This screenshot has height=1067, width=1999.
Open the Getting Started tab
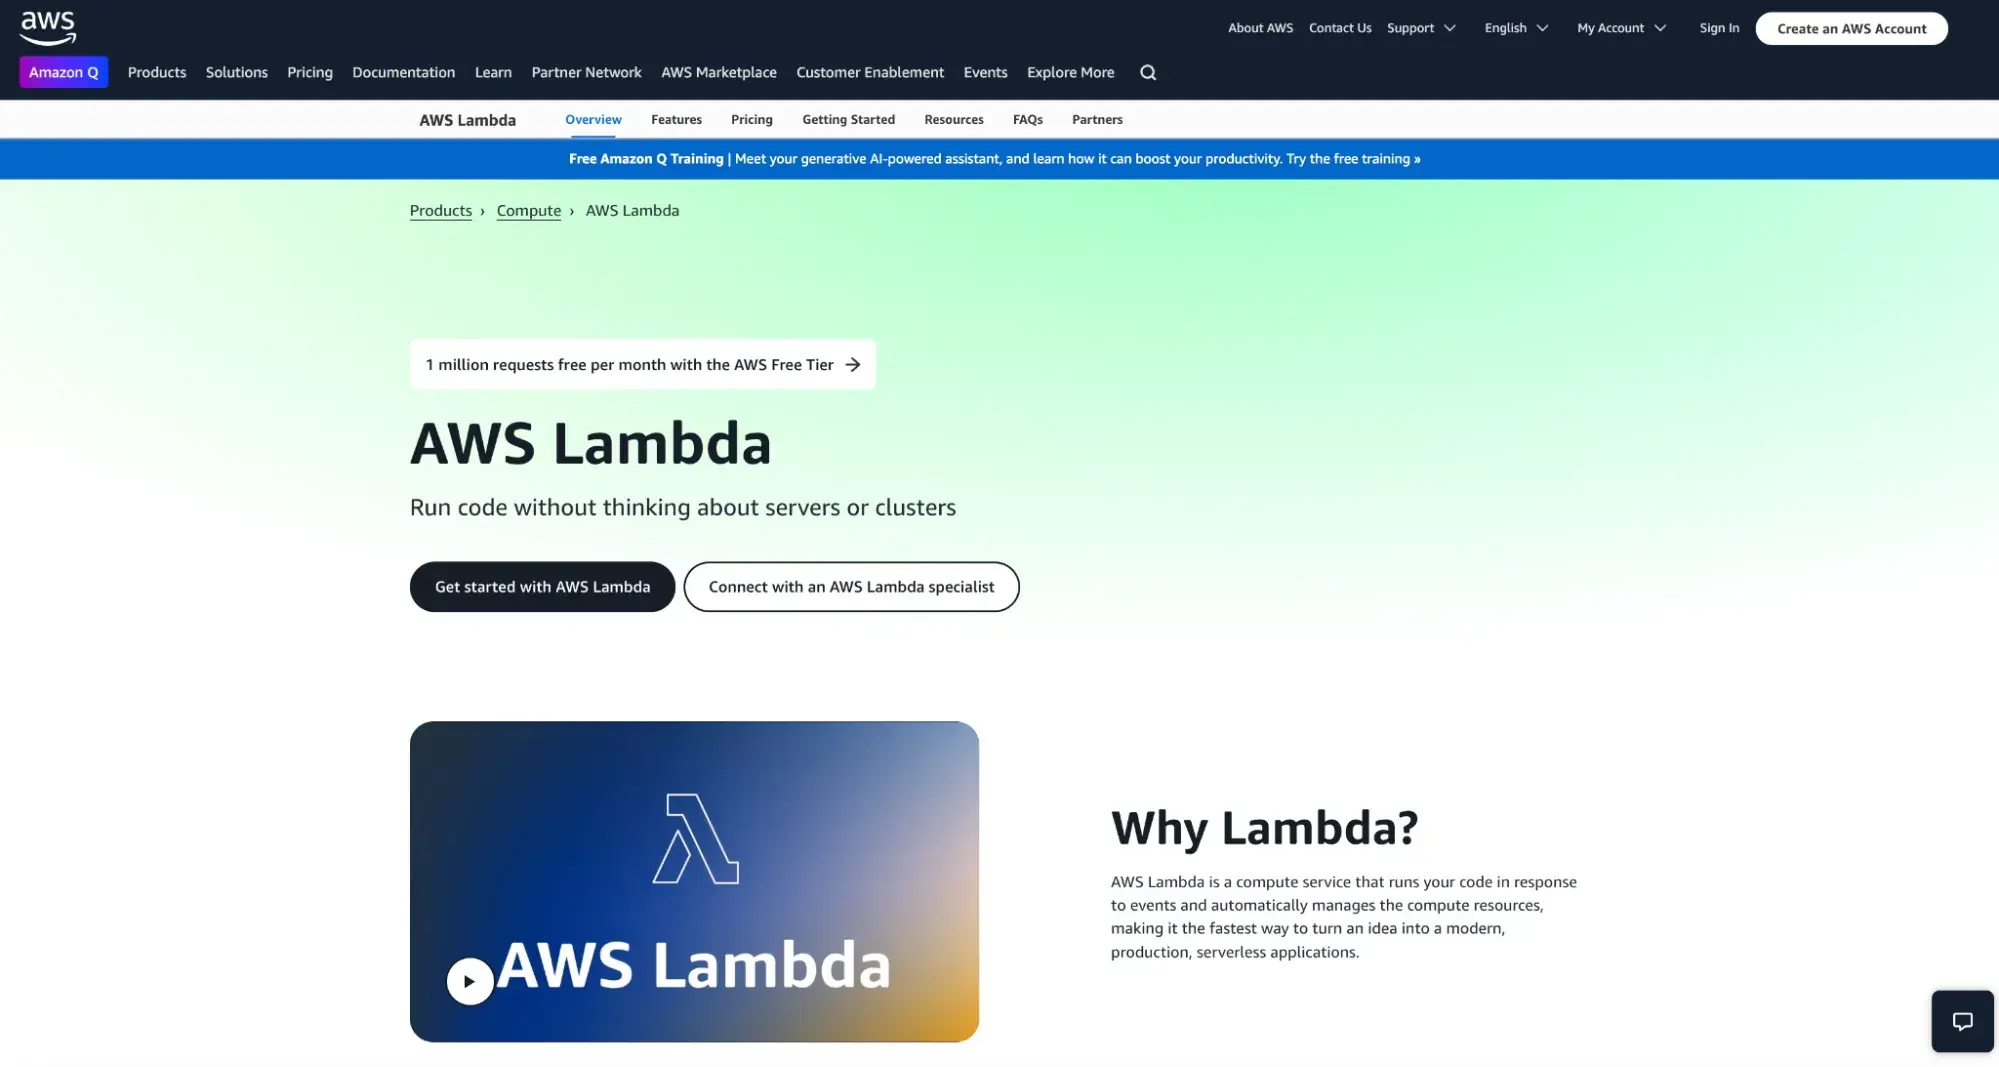click(x=848, y=119)
